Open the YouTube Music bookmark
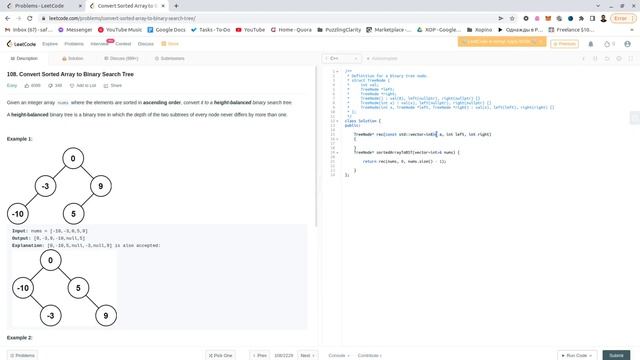This screenshot has height=360, width=640. point(120,30)
